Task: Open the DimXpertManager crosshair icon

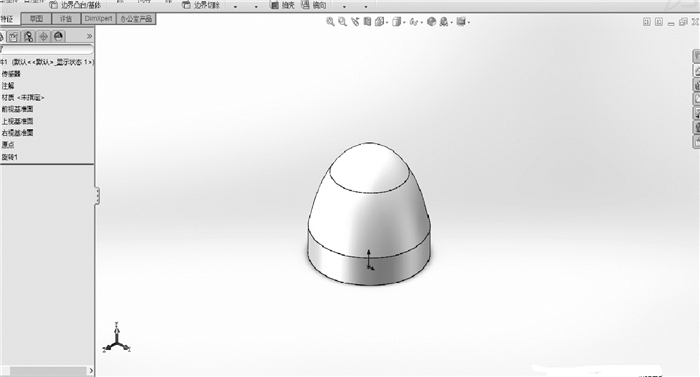Action: coord(43,36)
